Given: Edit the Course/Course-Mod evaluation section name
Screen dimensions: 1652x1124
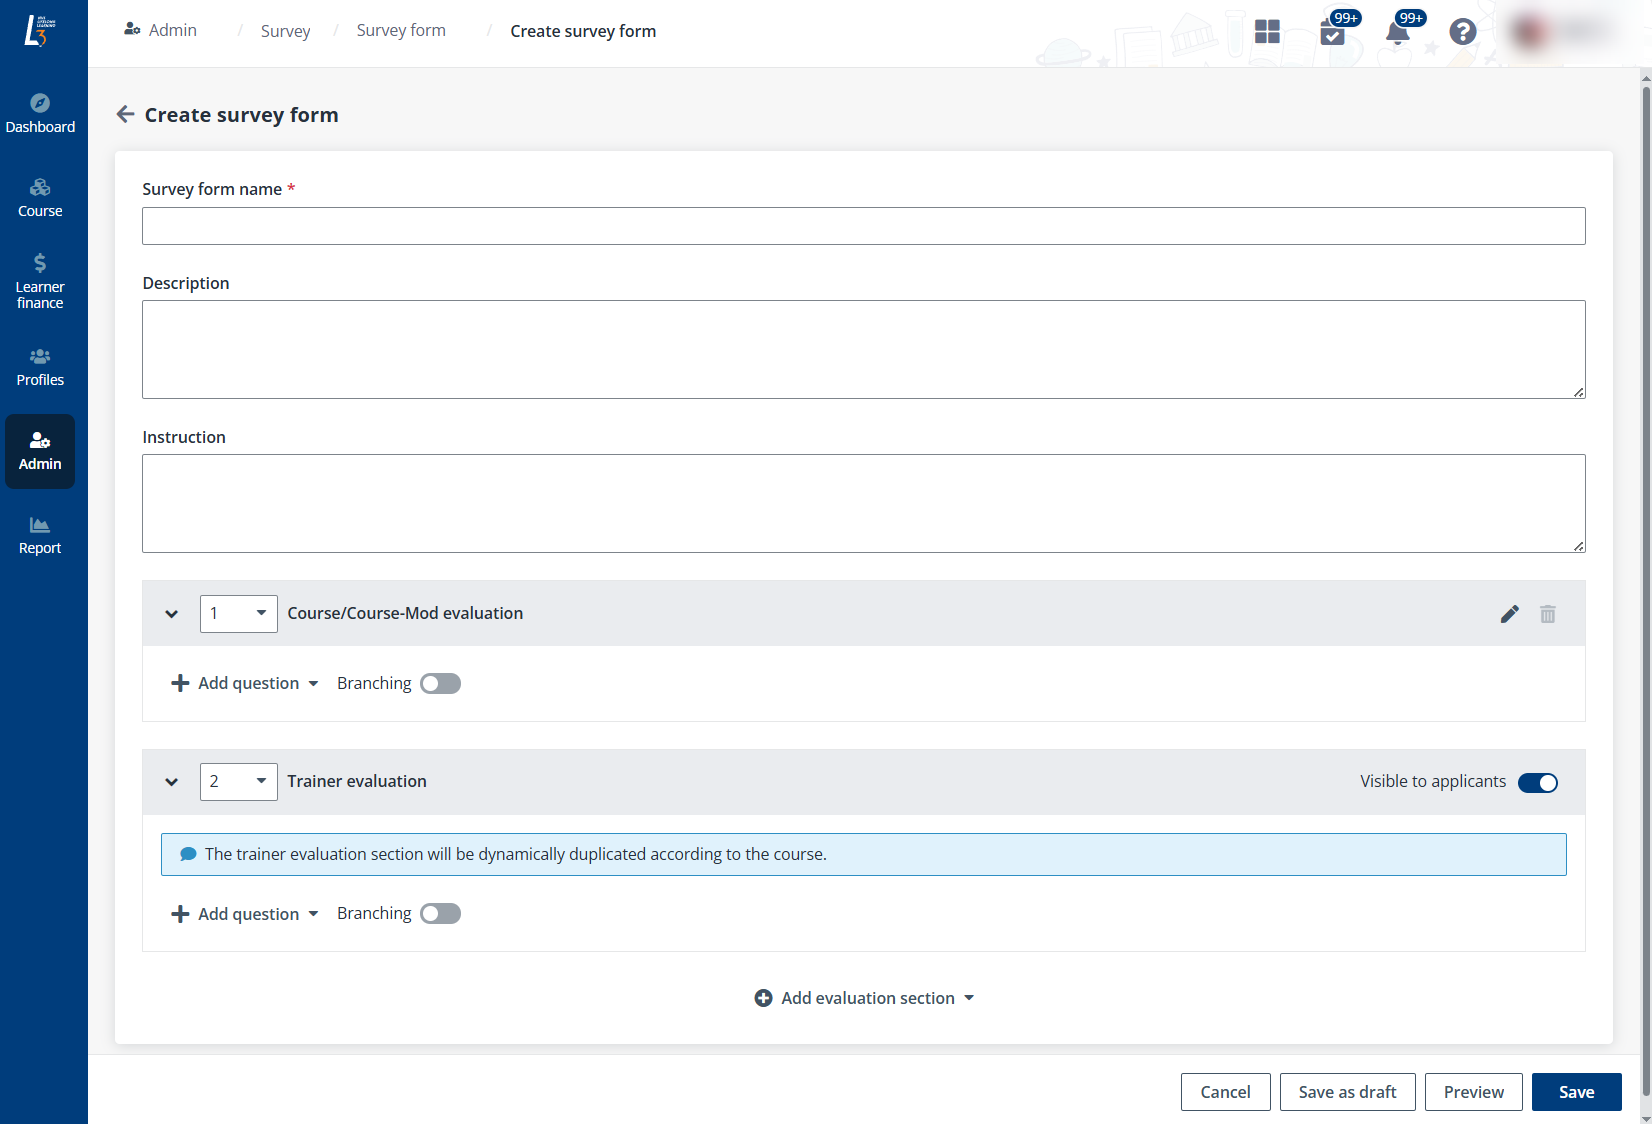Looking at the screenshot, I should point(1509,613).
